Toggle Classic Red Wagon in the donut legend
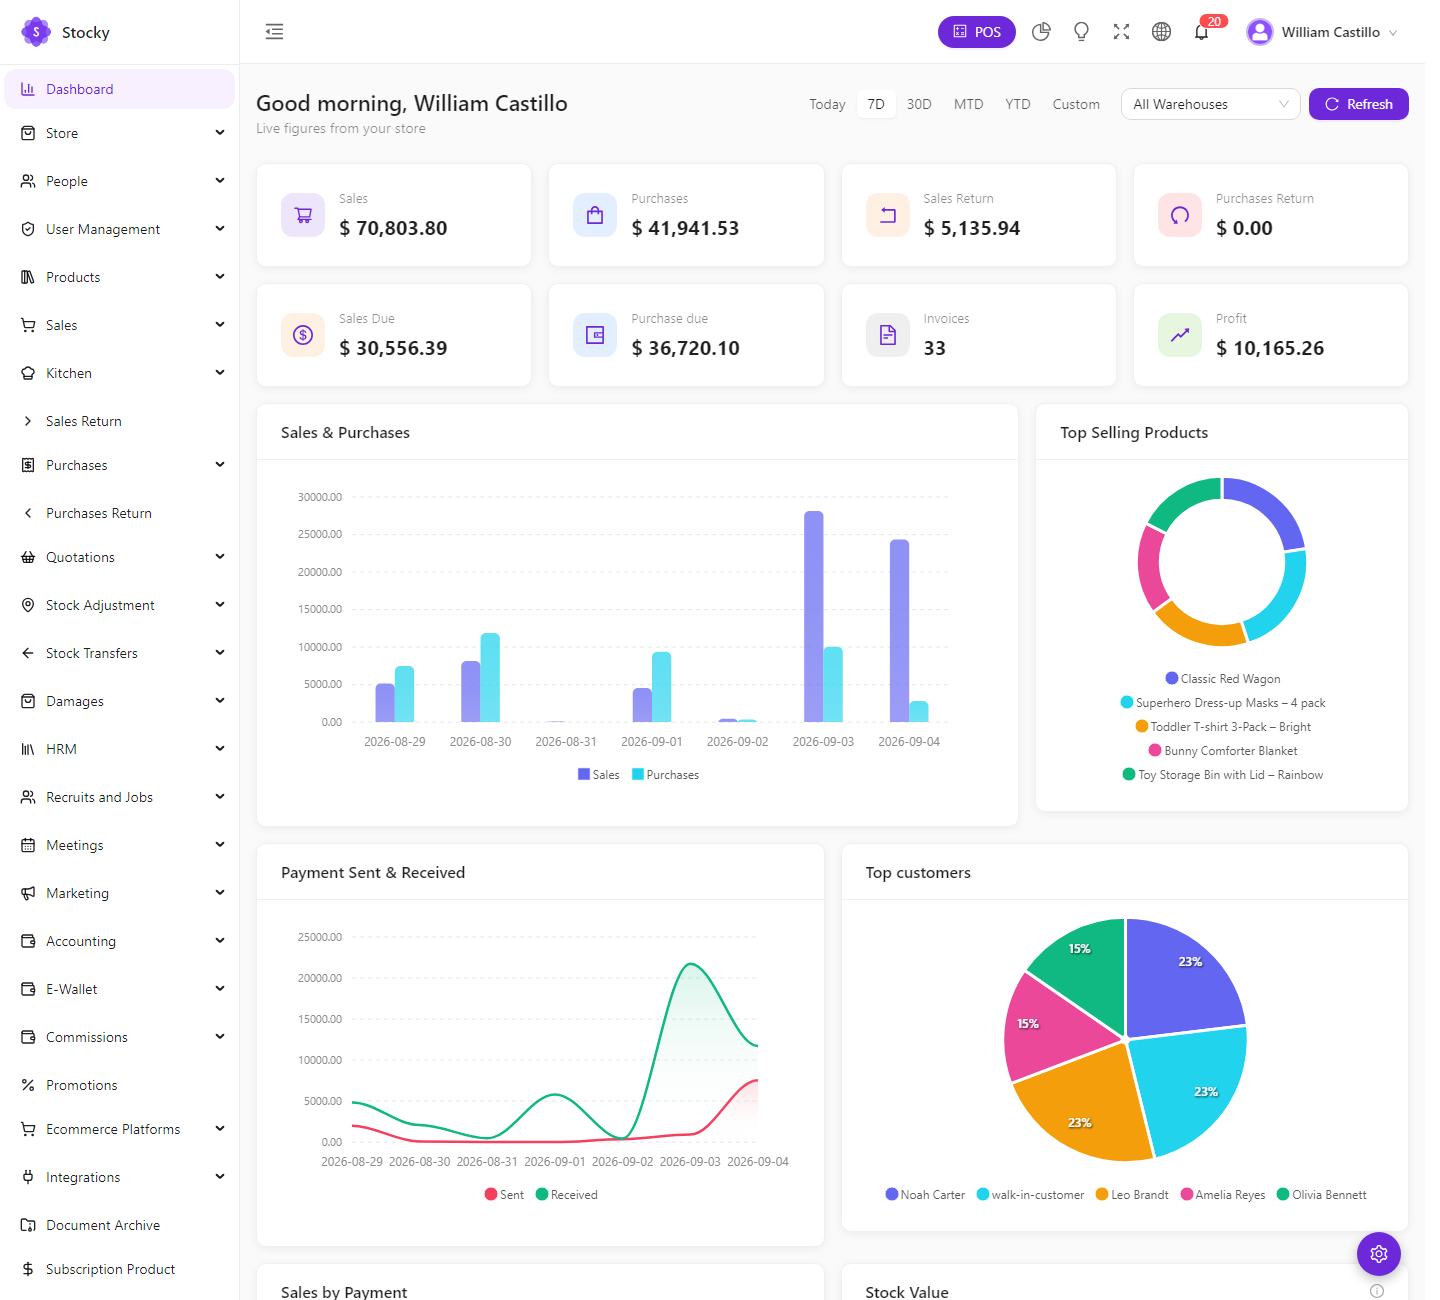This screenshot has height=1300, width=1440. click(1222, 679)
